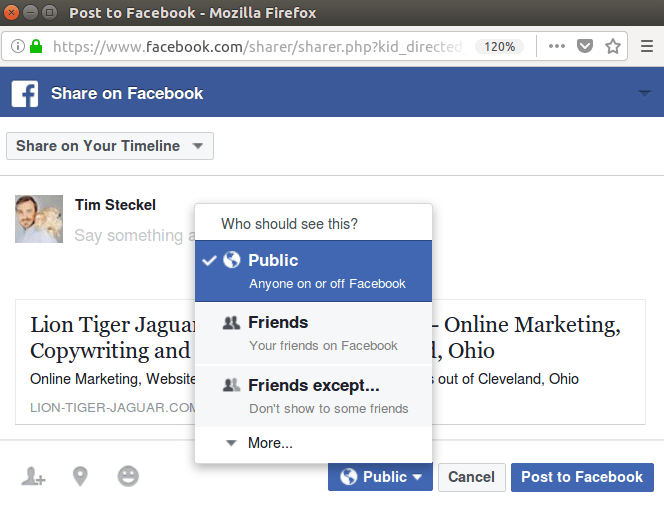Viewport: 664px width, 514px height.
Task: Click the LION-TIGER-JAGUAR.COM link text
Action: click(113, 408)
